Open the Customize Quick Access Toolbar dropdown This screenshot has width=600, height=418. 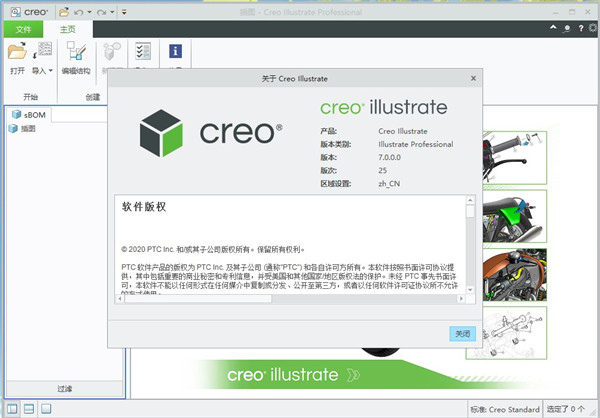click(x=123, y=10)
